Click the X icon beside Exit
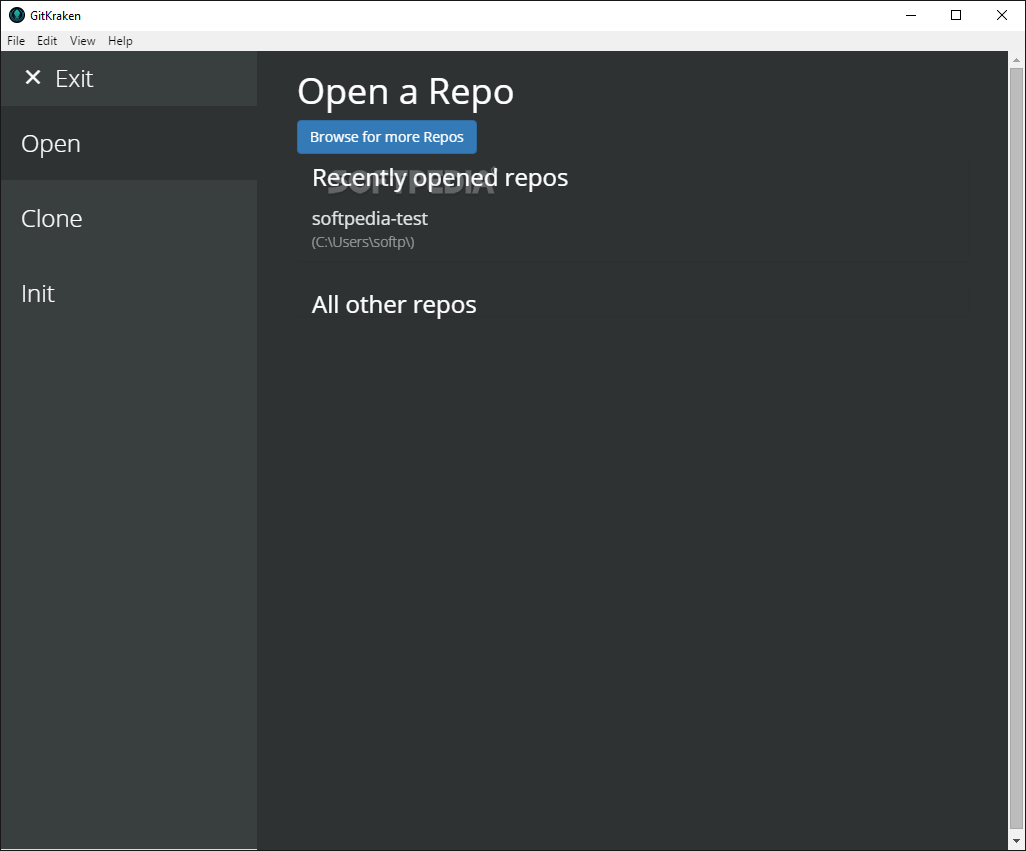 (33, 78)
